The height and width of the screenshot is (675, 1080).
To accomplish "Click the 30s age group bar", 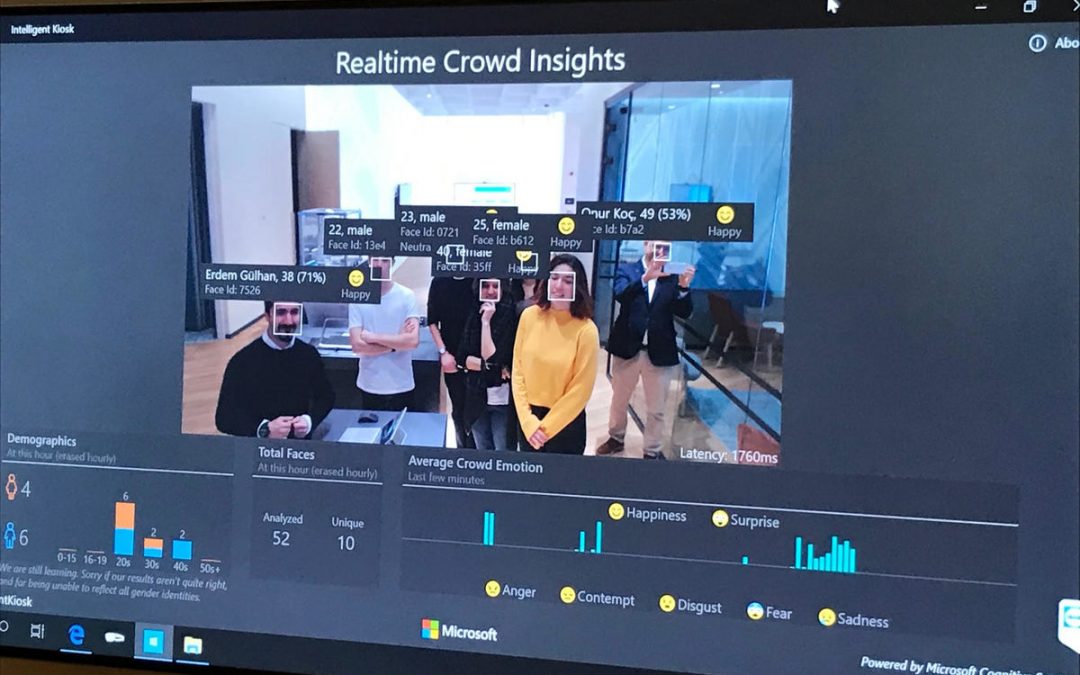I will 153,548.
